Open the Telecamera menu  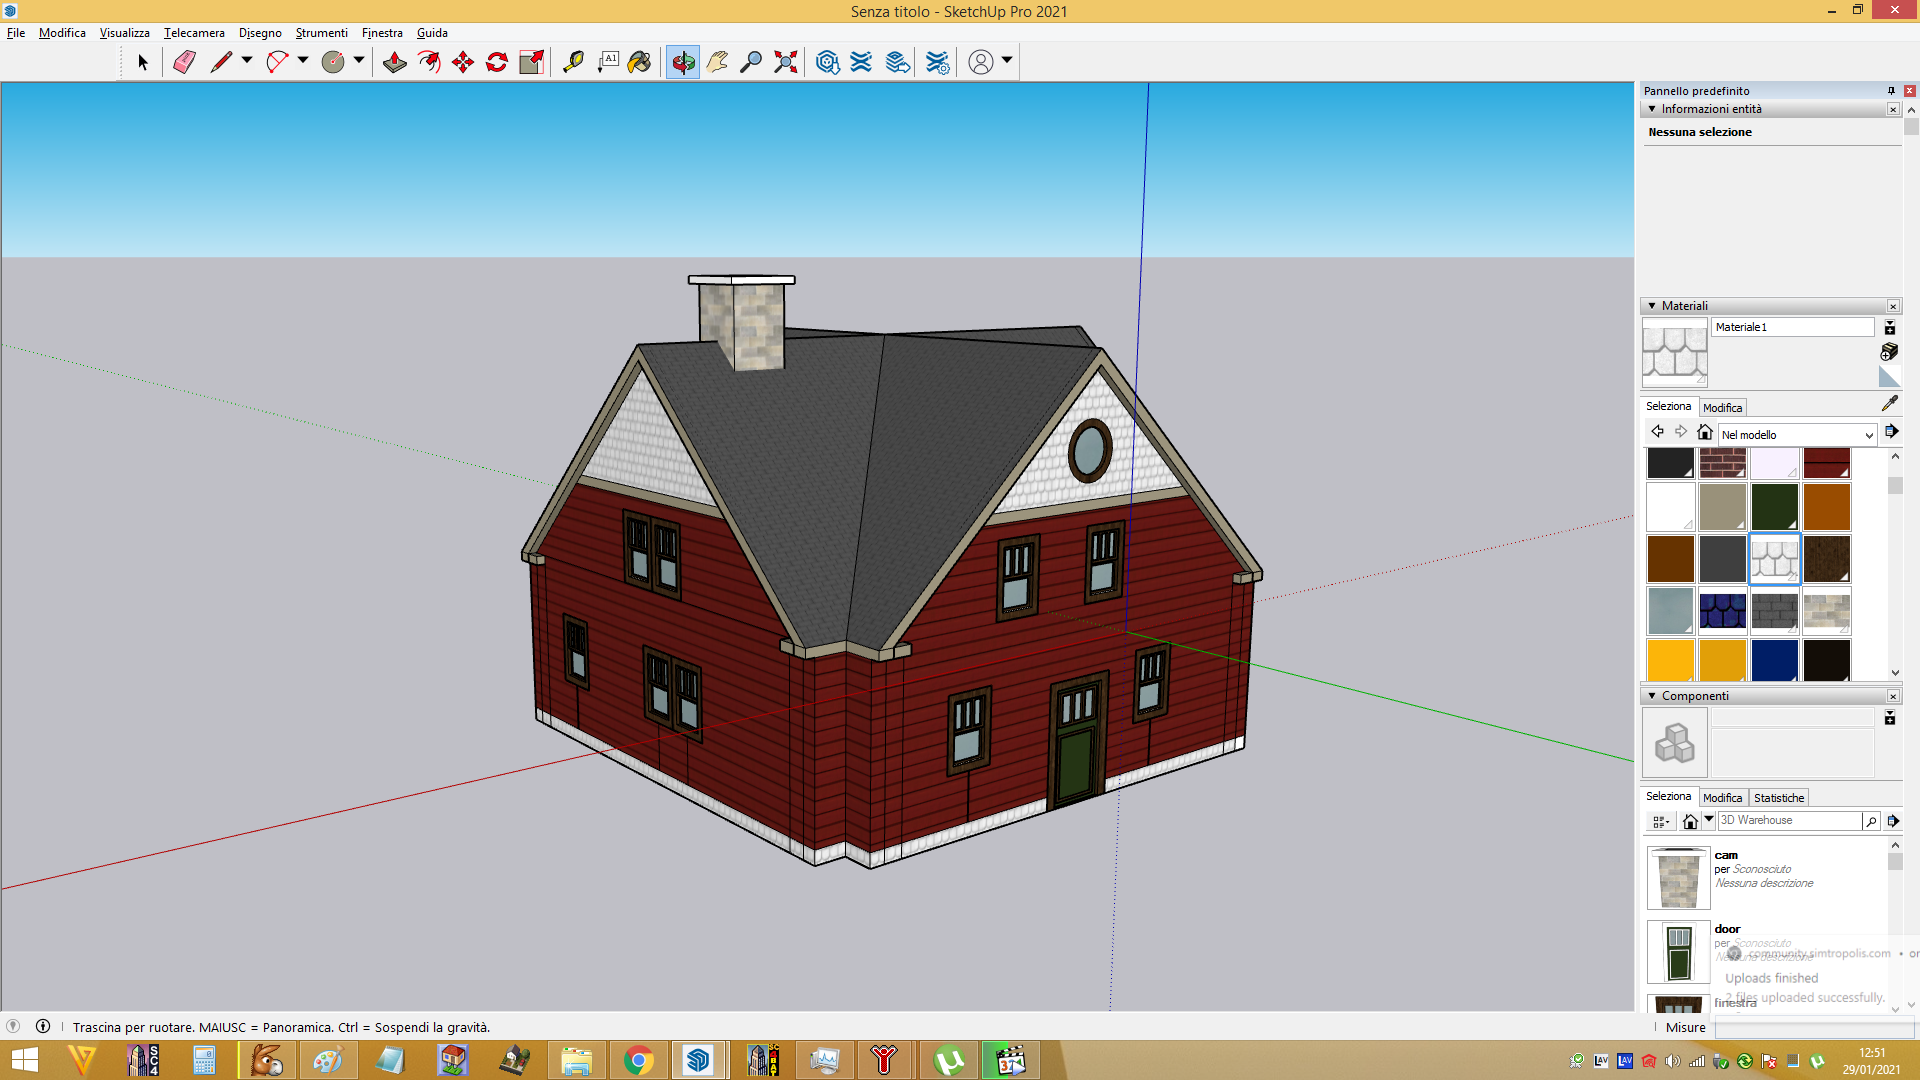tap(194, 33)
